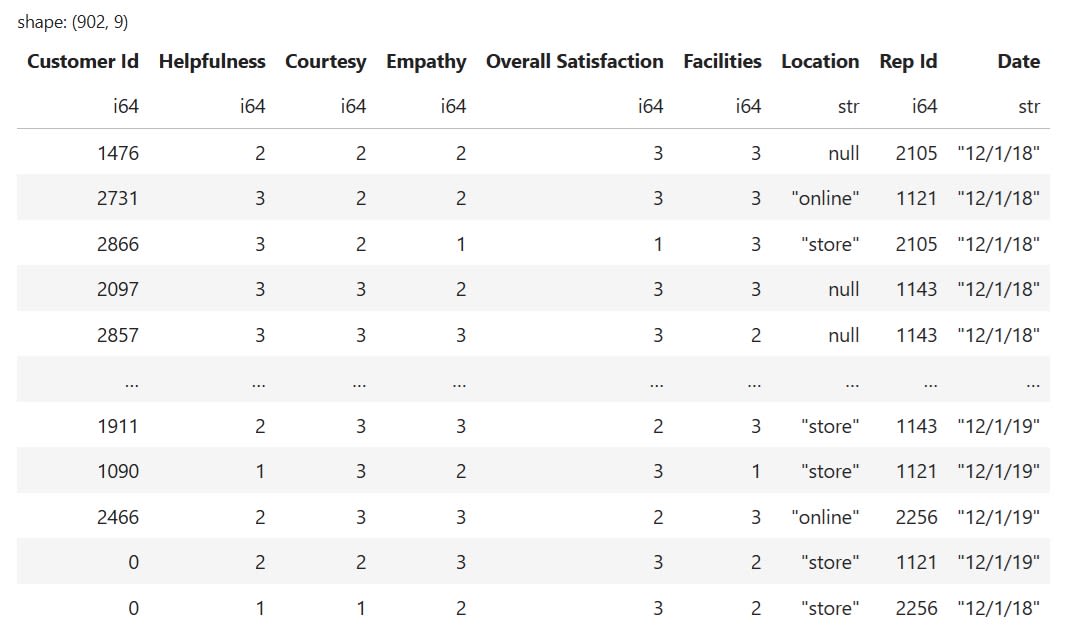Select the Customer Id 1090 cell
This screenshot has width=1069, height=644.
[118, 471]
